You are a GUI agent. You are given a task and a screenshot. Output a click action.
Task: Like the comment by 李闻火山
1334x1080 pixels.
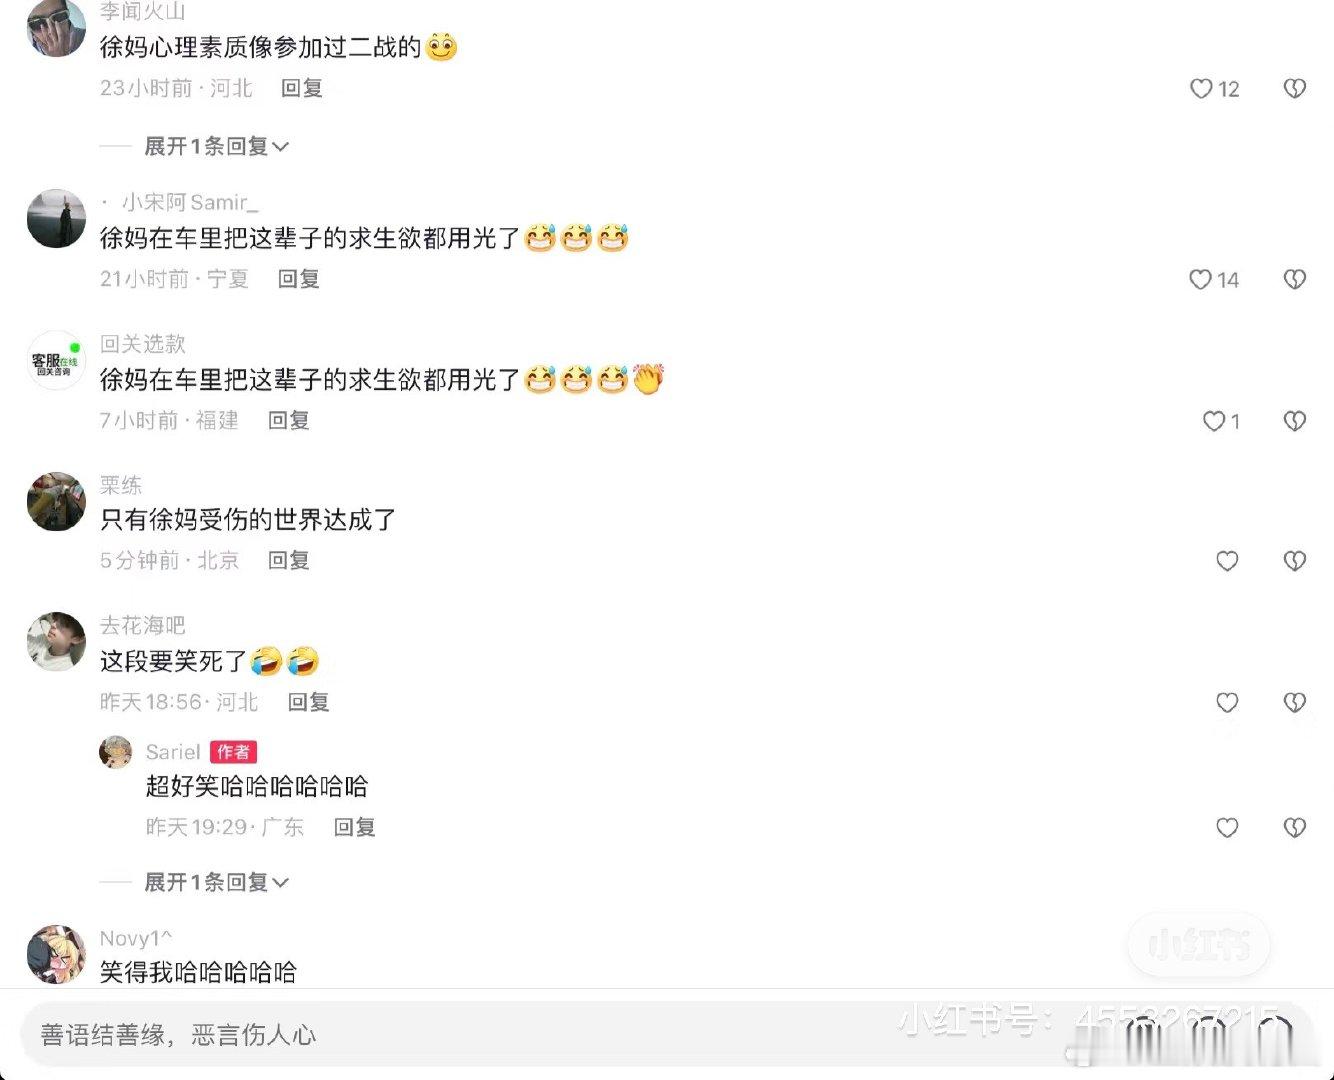tap(1201, 89)
